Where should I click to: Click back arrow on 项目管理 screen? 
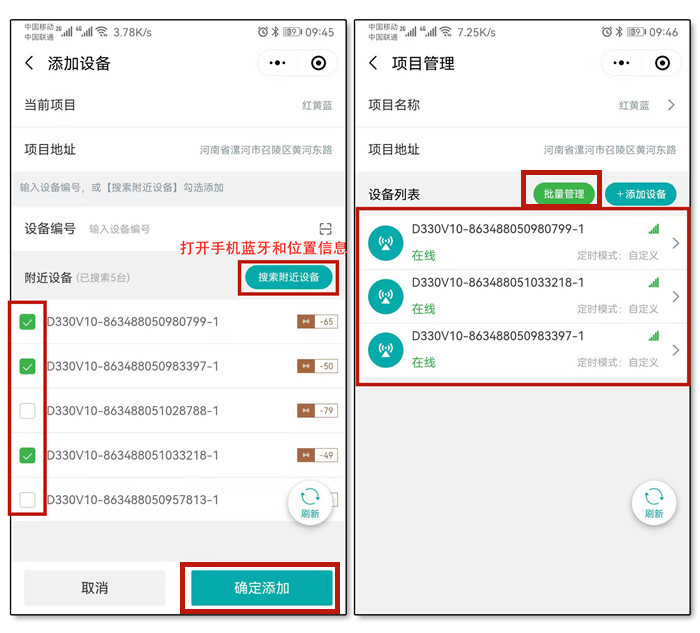point(373,64)
